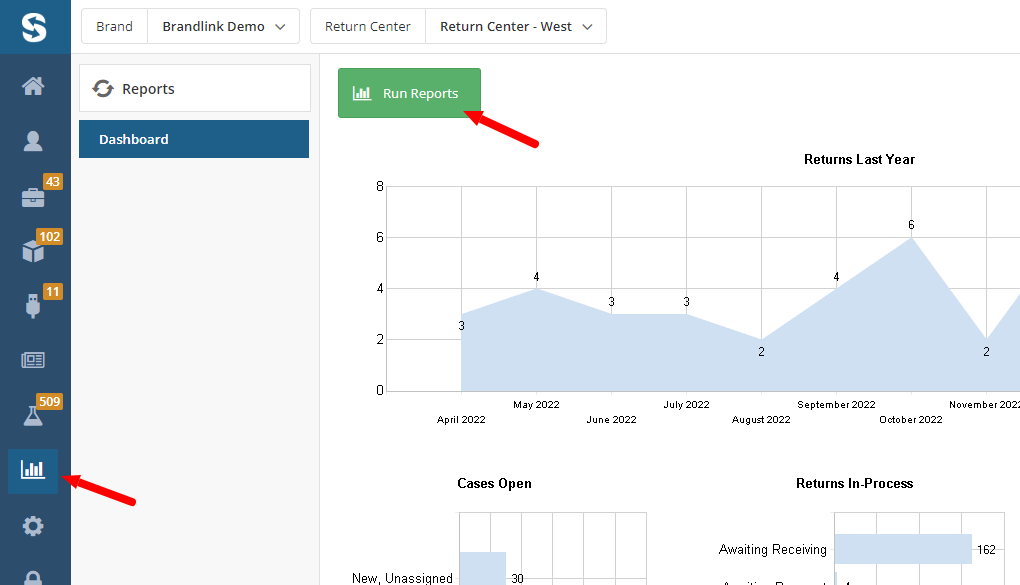Open Settings via the gear icon
1020x585 pixels.
(x=33, y=525)
